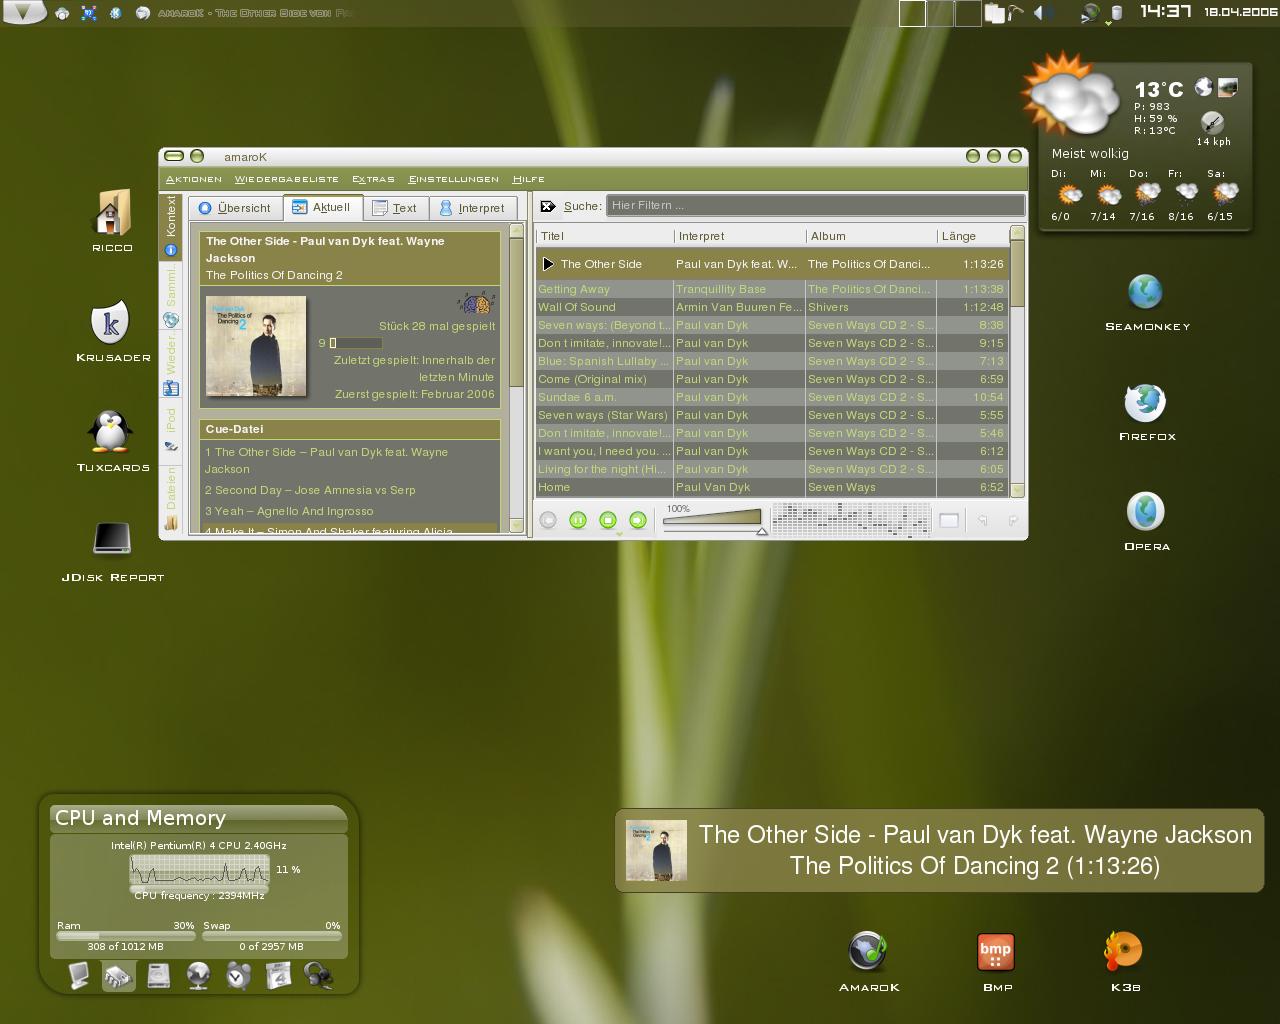Select 'Getting Away' in playlist
Image resolution: width=1280 pixels, height=1024 pixels.
(771, 289)
